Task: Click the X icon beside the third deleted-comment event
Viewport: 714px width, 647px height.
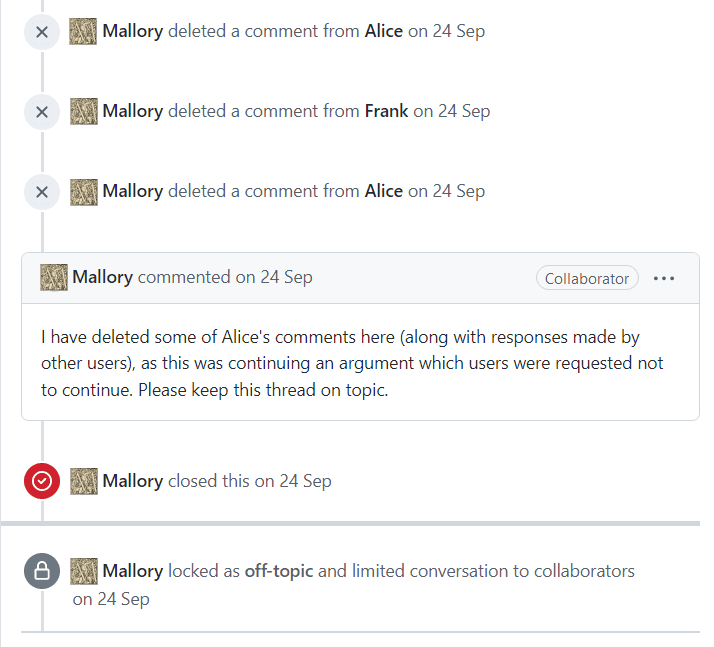Action: coord(42,192)
